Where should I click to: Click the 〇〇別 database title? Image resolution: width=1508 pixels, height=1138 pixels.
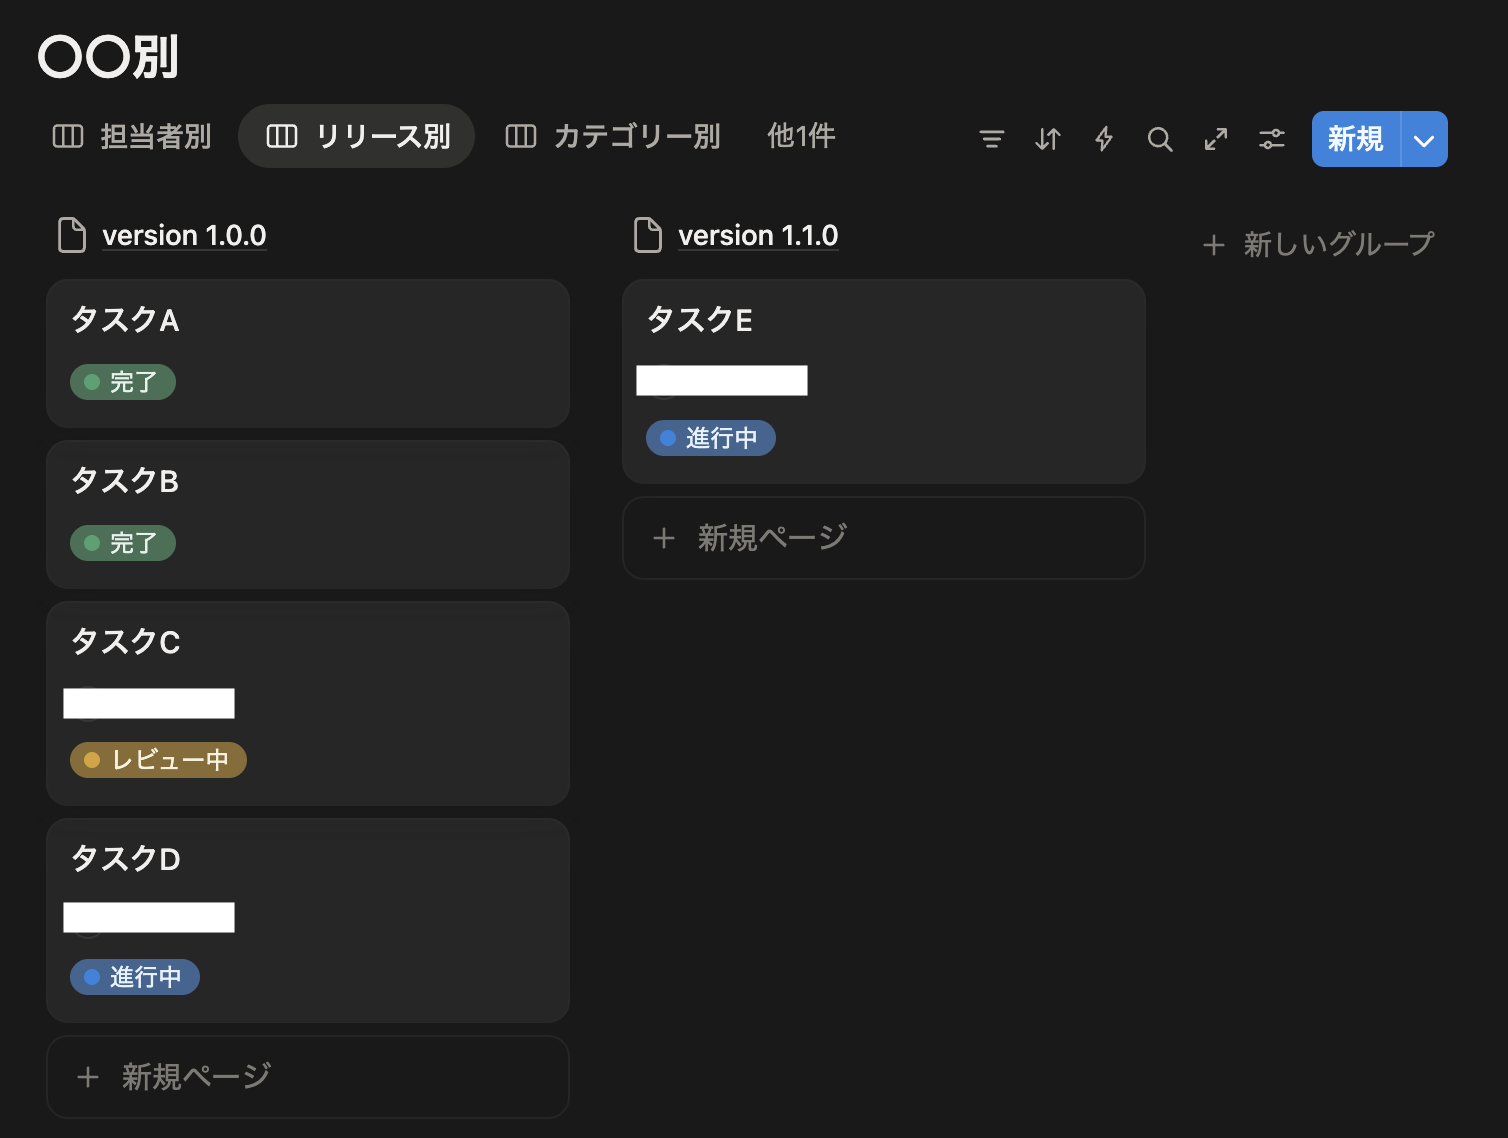point(108,57)
